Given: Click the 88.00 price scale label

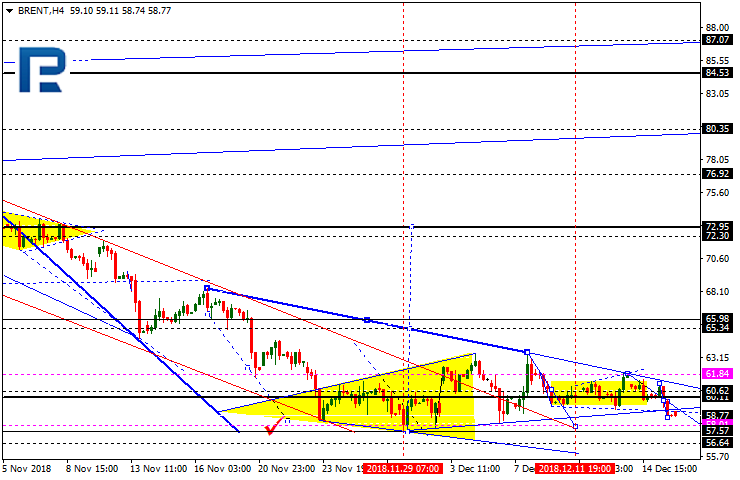Looking at the screenshot, I should coord(717,27).
